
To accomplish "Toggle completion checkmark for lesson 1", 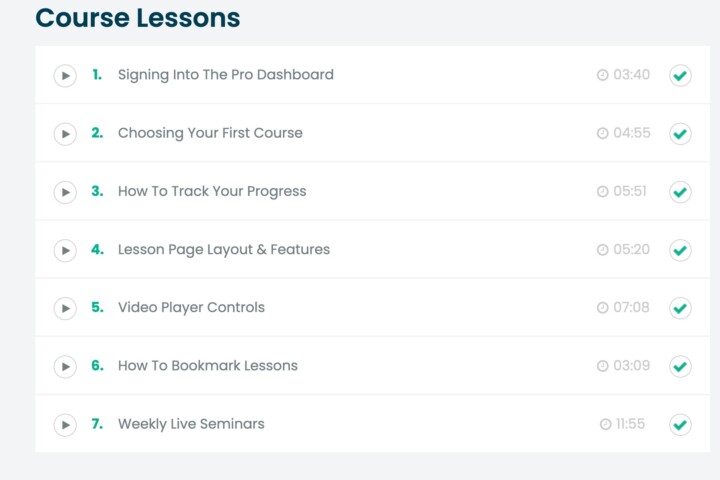I will pos(680,75).
